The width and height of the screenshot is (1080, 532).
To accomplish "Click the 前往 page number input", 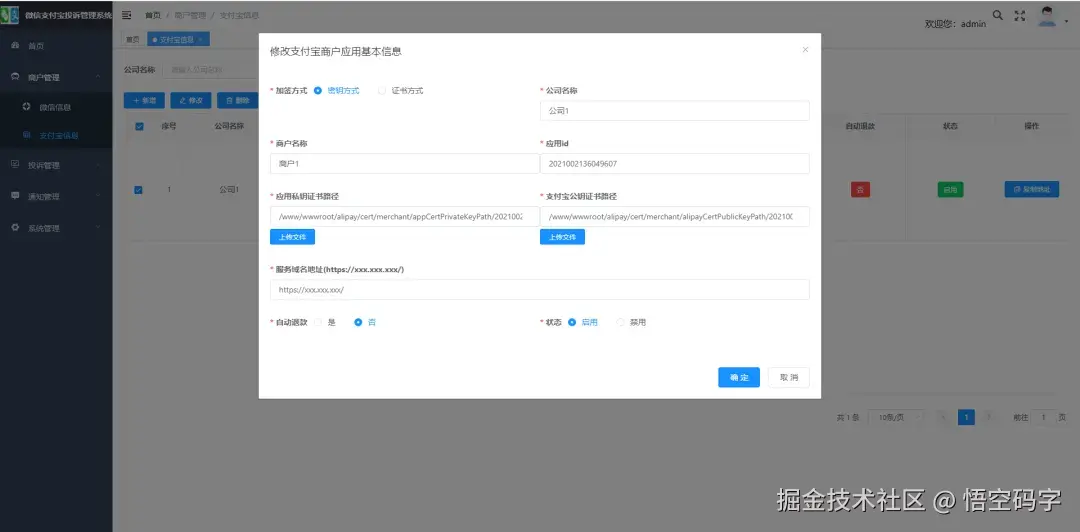I will pos(1043,418).
